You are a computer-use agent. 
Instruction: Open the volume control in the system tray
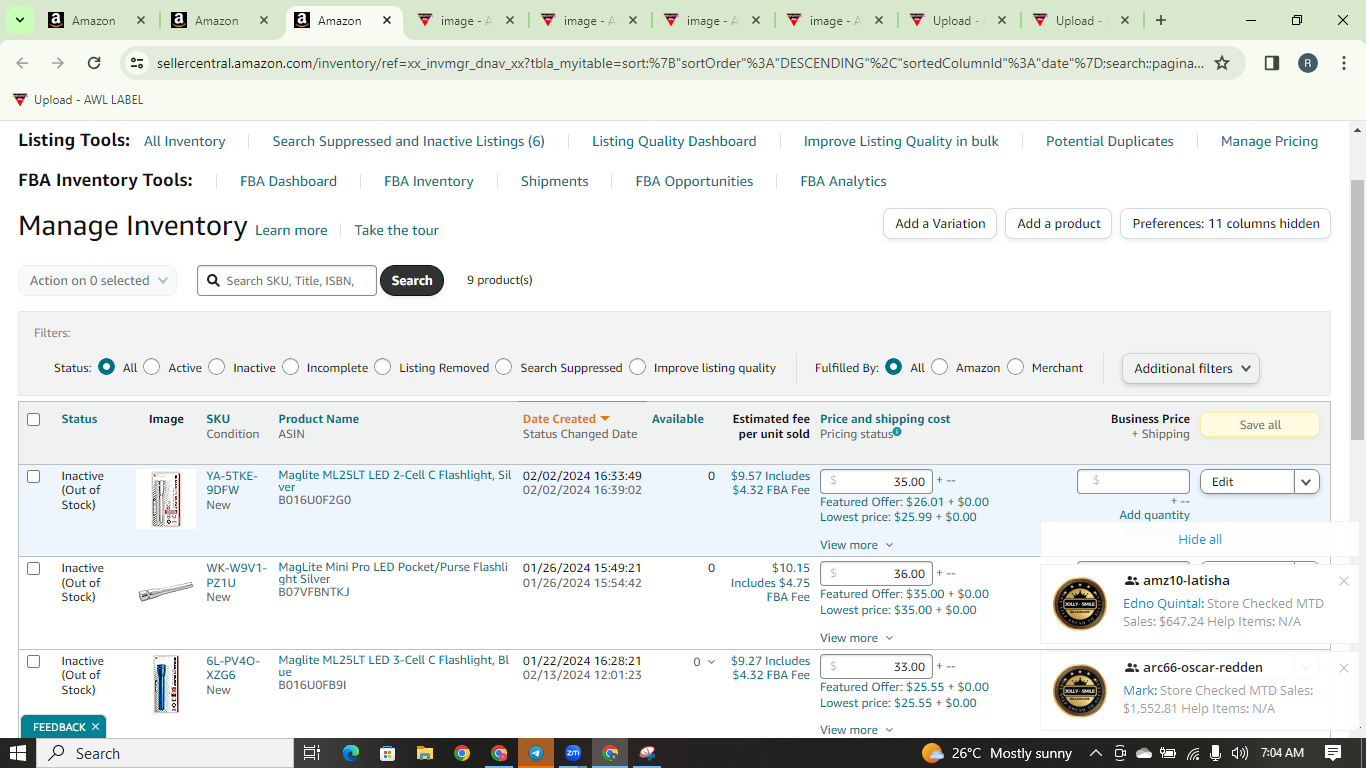click(x=1240, y=753)
